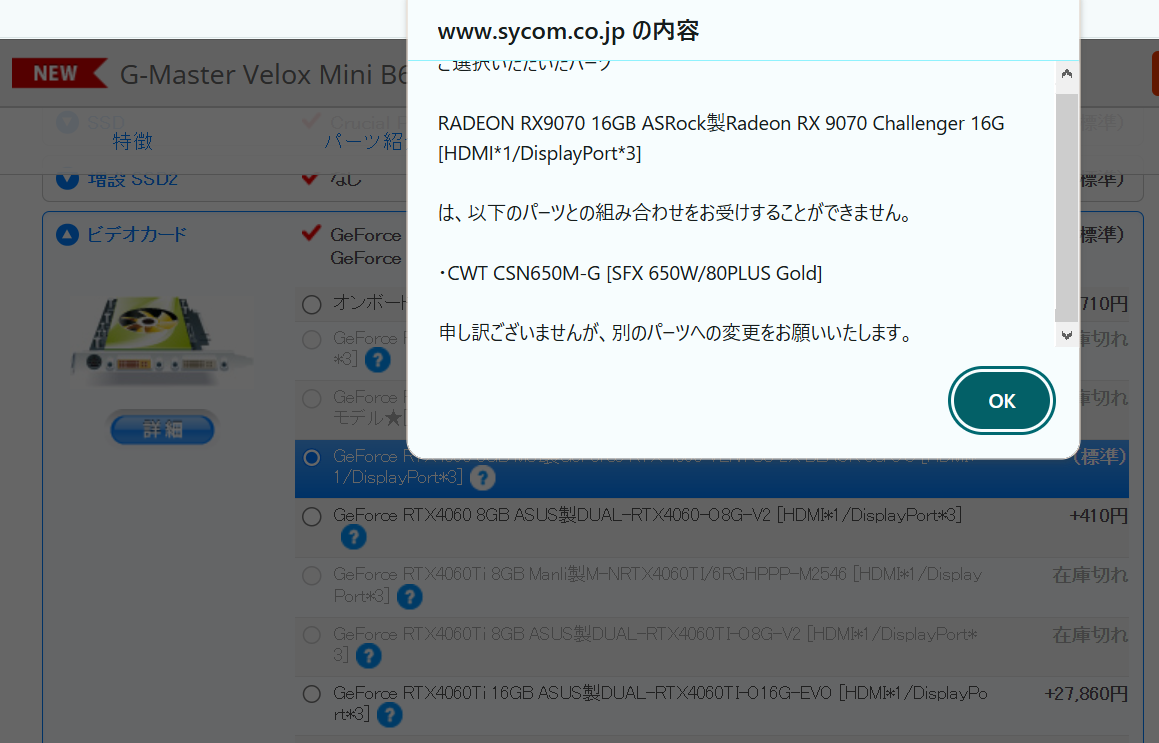Open the 詳細 button under the video card image
The image size is (1159, 743).
coord(163,429)
